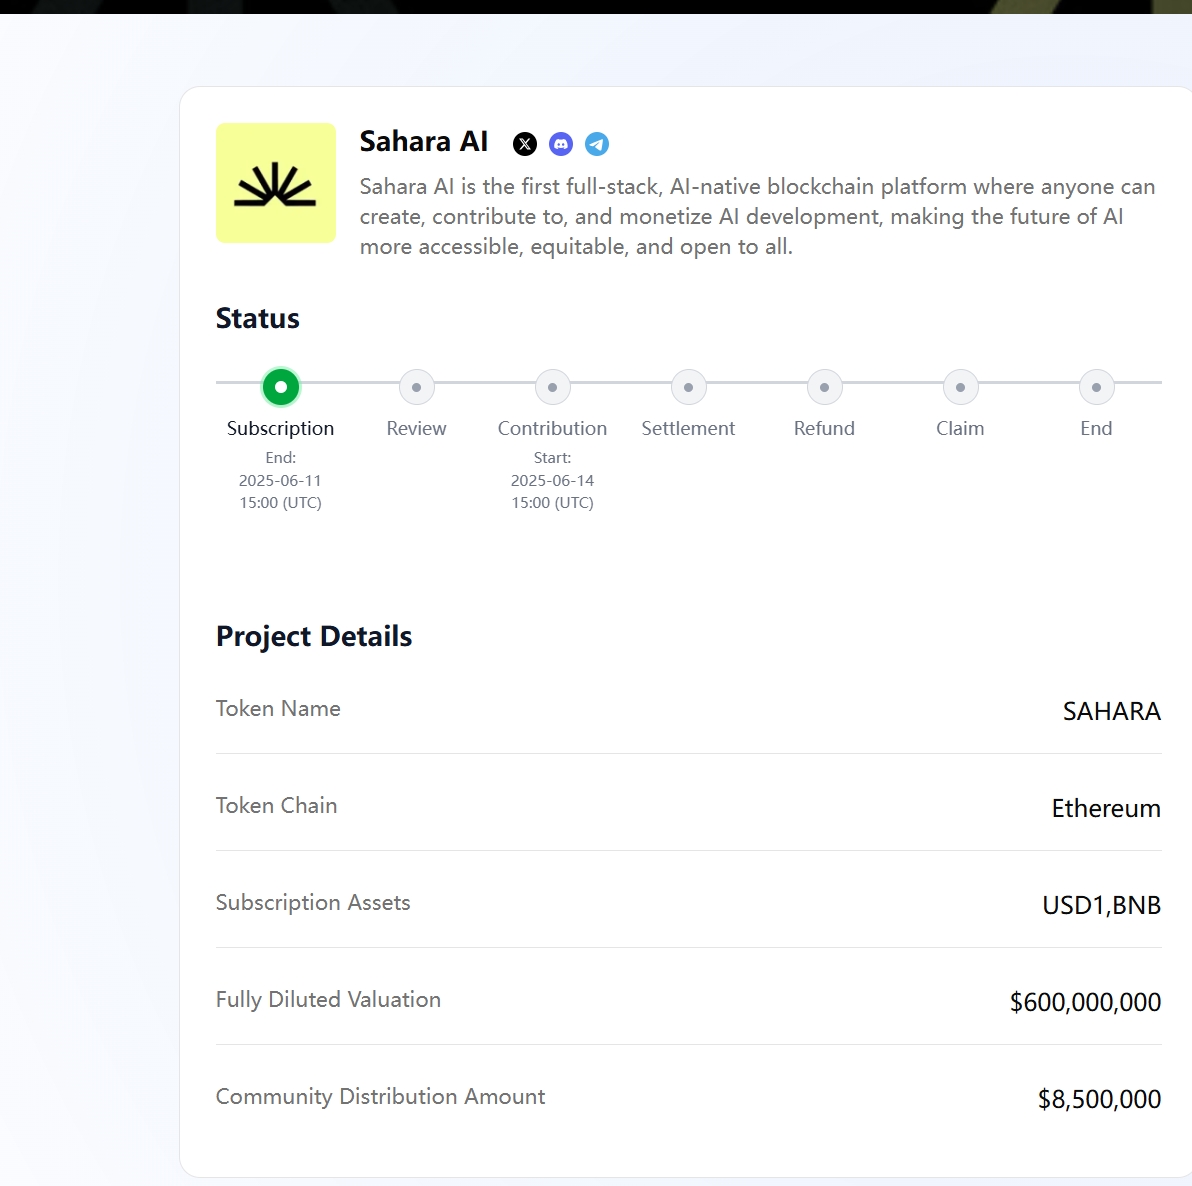The width and height of the screenshot is (1192, 1186).
Task: Click the Fully Diluted Valuation label
Action: tap(328, 1000)
